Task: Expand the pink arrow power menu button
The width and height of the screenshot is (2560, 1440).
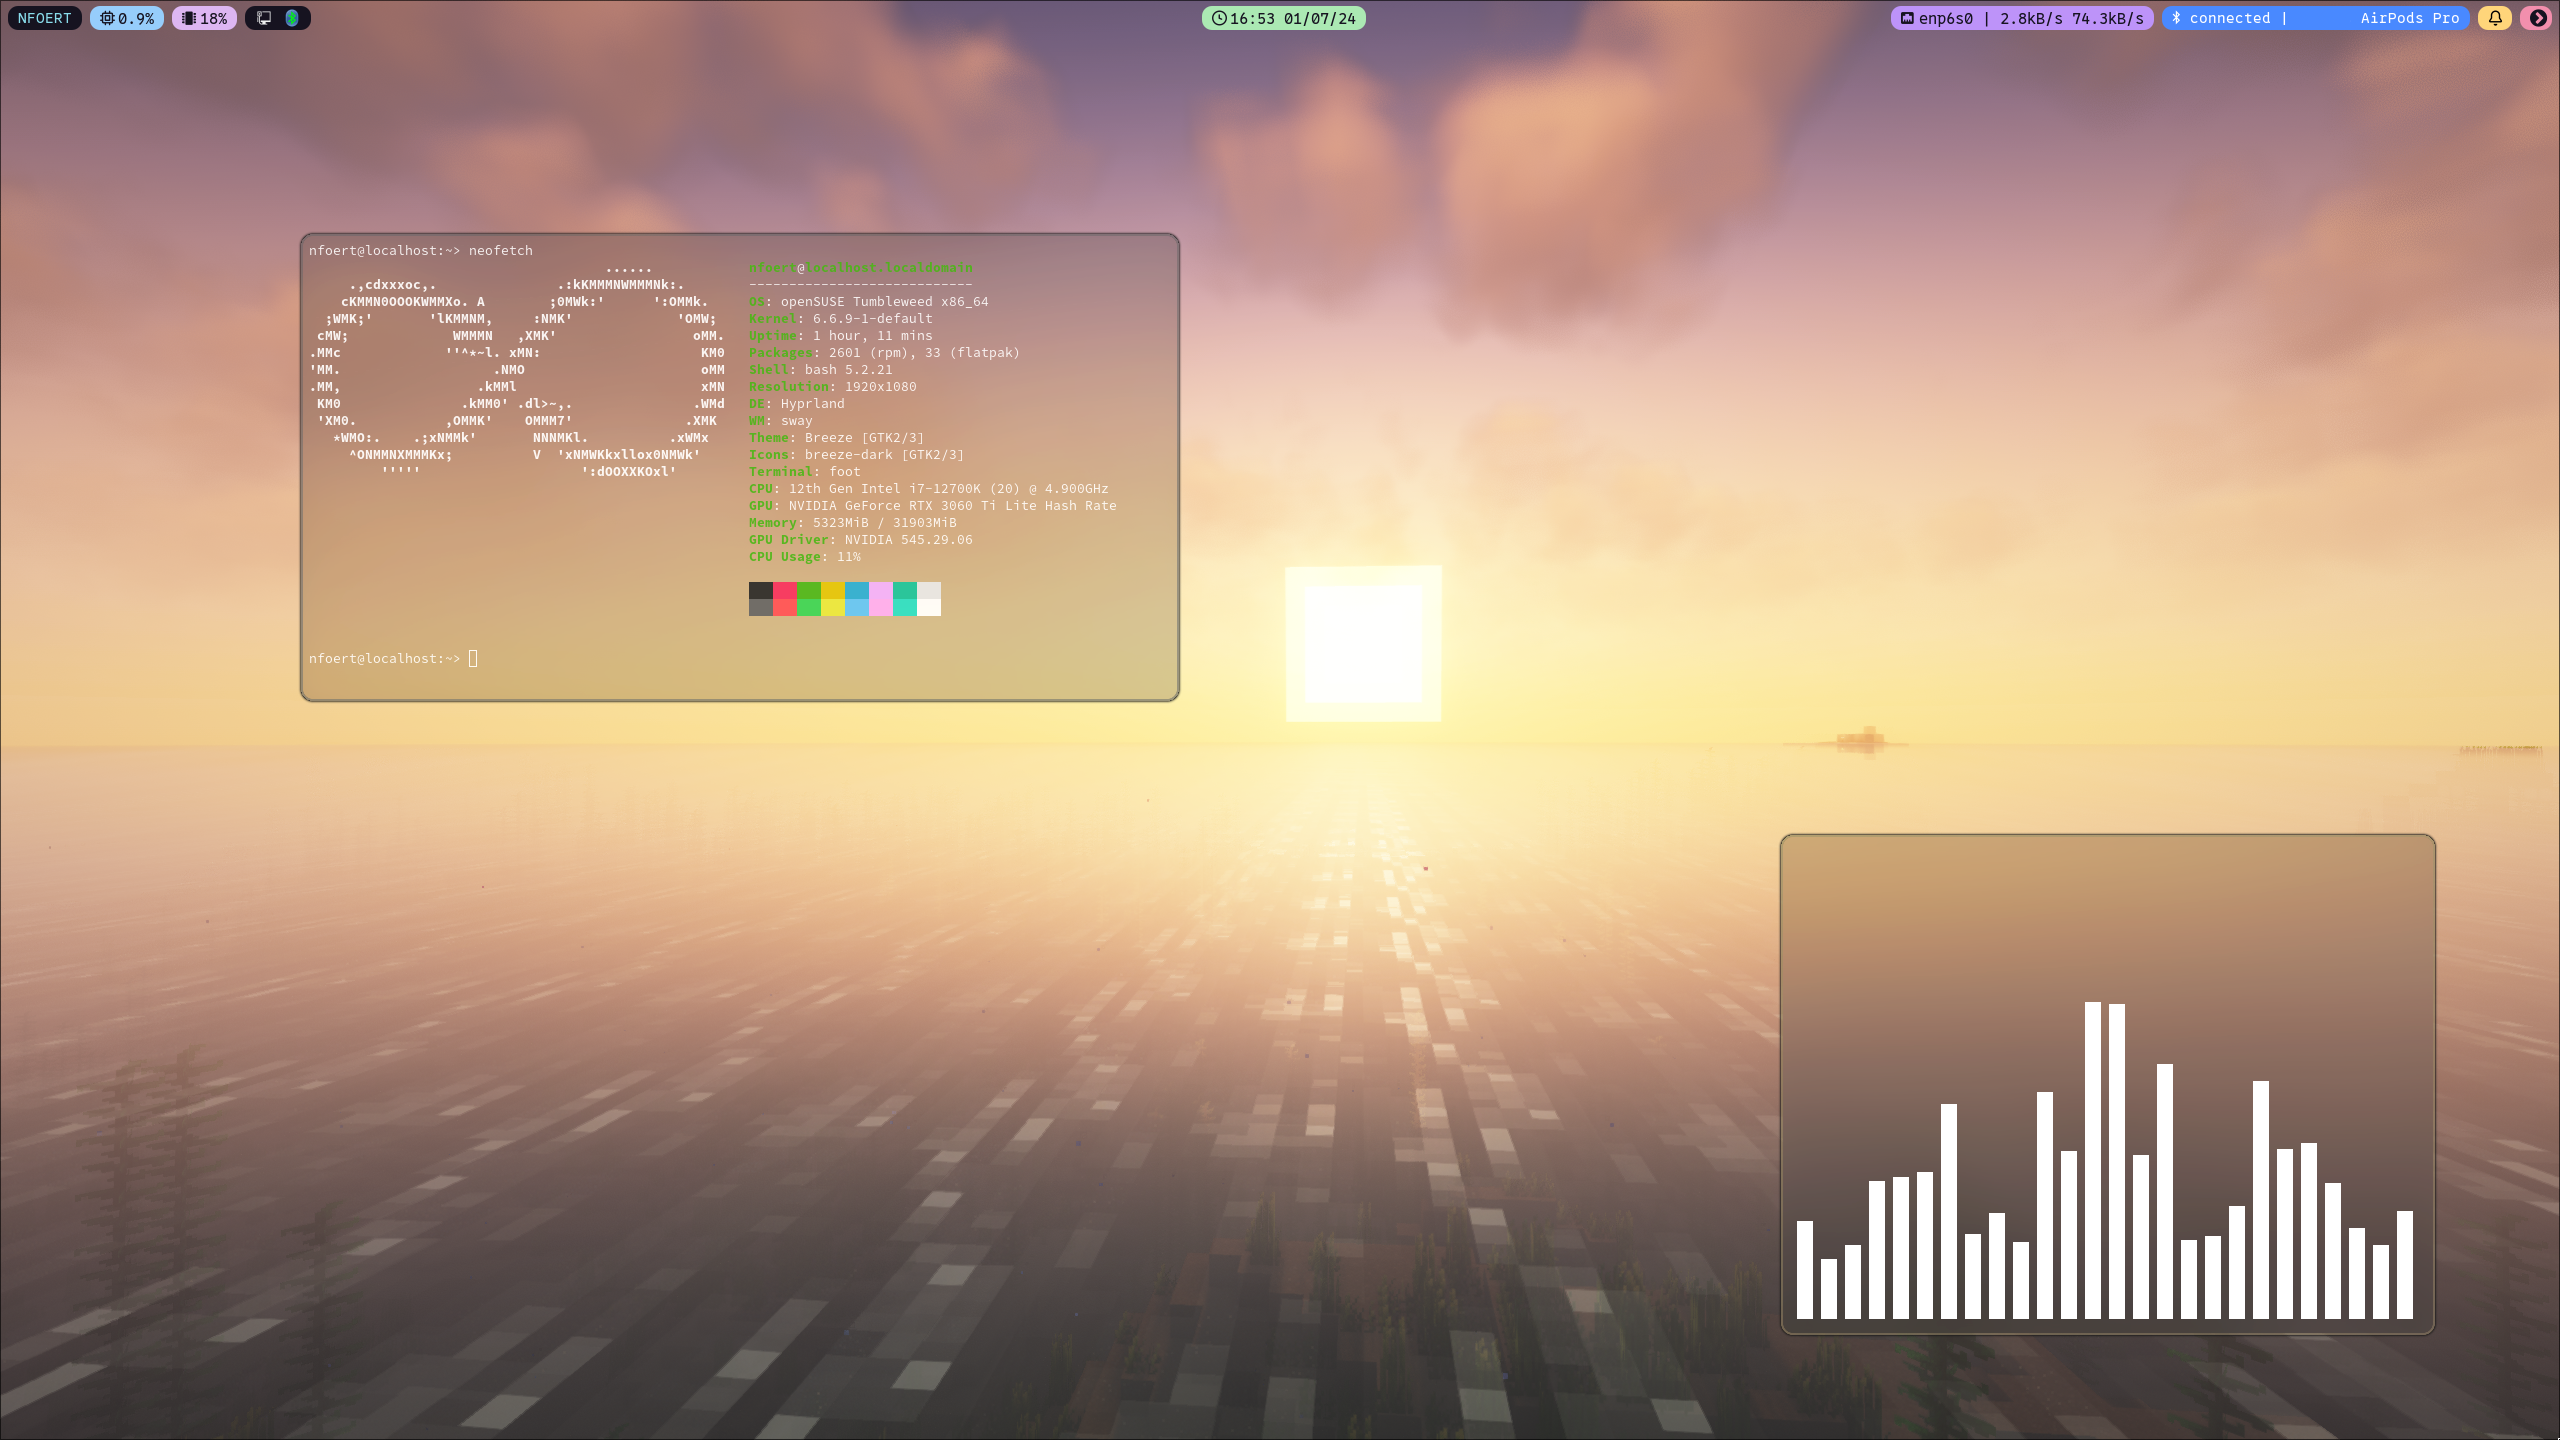Action: coord(2538,18)
